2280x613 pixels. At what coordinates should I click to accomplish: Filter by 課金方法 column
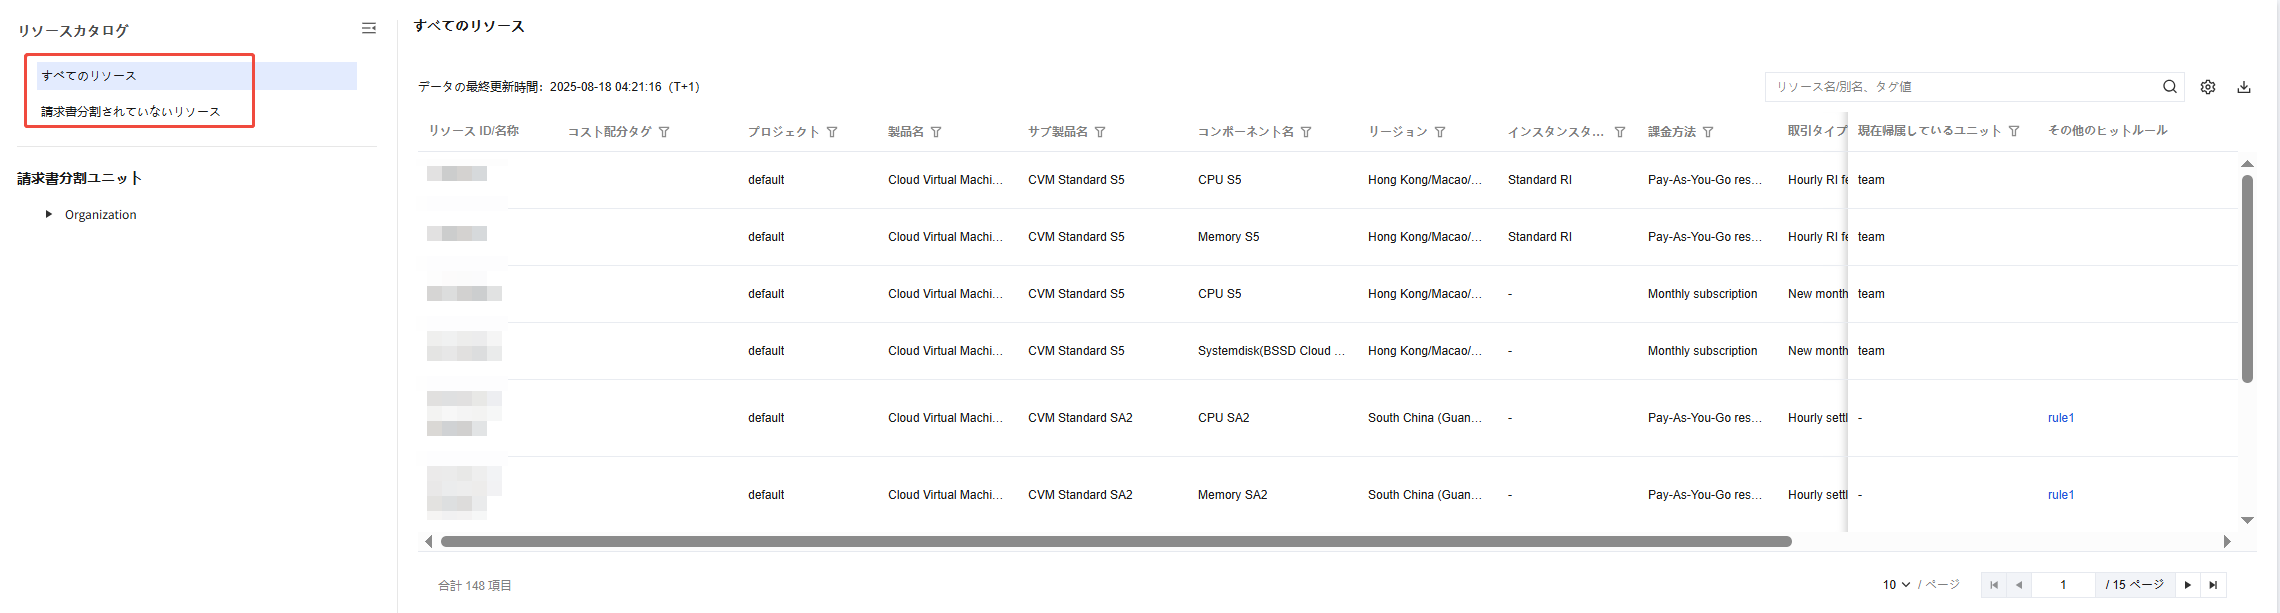coord(1708,132)
